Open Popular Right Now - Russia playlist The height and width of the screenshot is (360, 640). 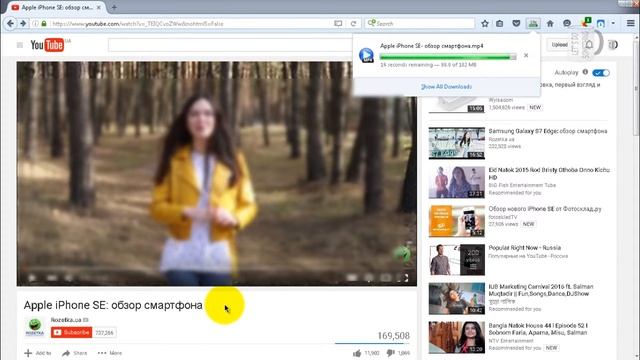coord(524,248)
